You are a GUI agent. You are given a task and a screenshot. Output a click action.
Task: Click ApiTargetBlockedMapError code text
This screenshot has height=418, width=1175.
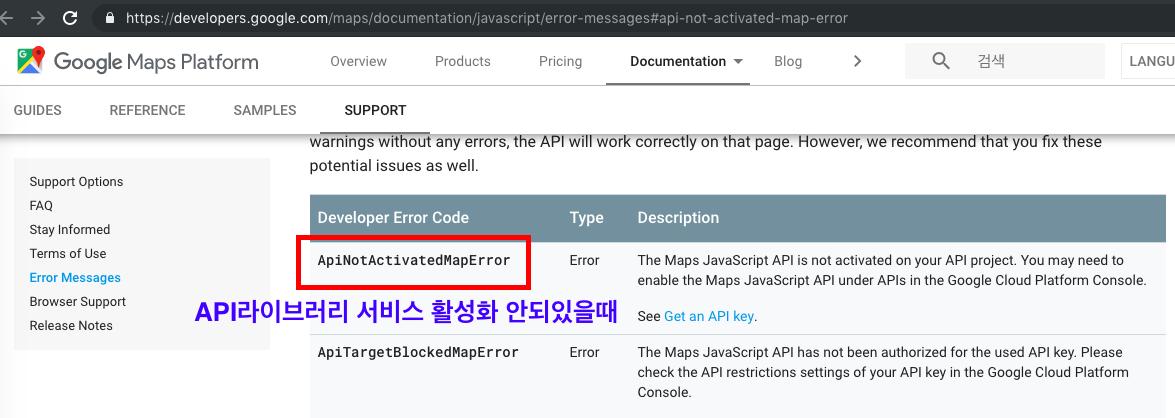coord(417,352)
